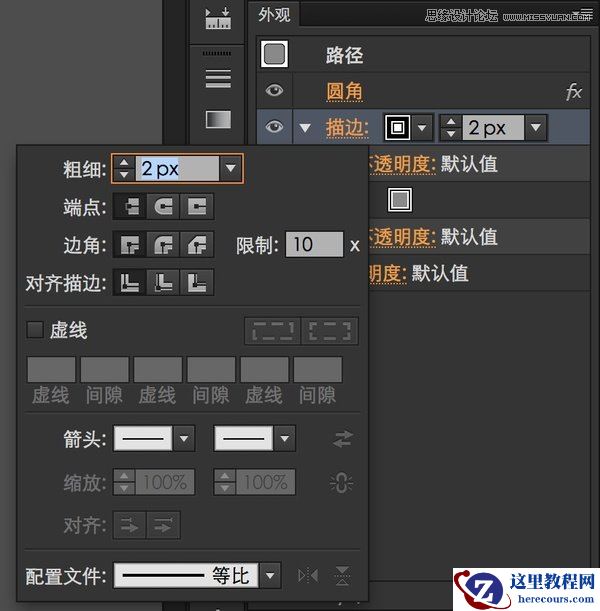Open the 外观 panel flyout menu
600x611 pixels.
(586, 14)
